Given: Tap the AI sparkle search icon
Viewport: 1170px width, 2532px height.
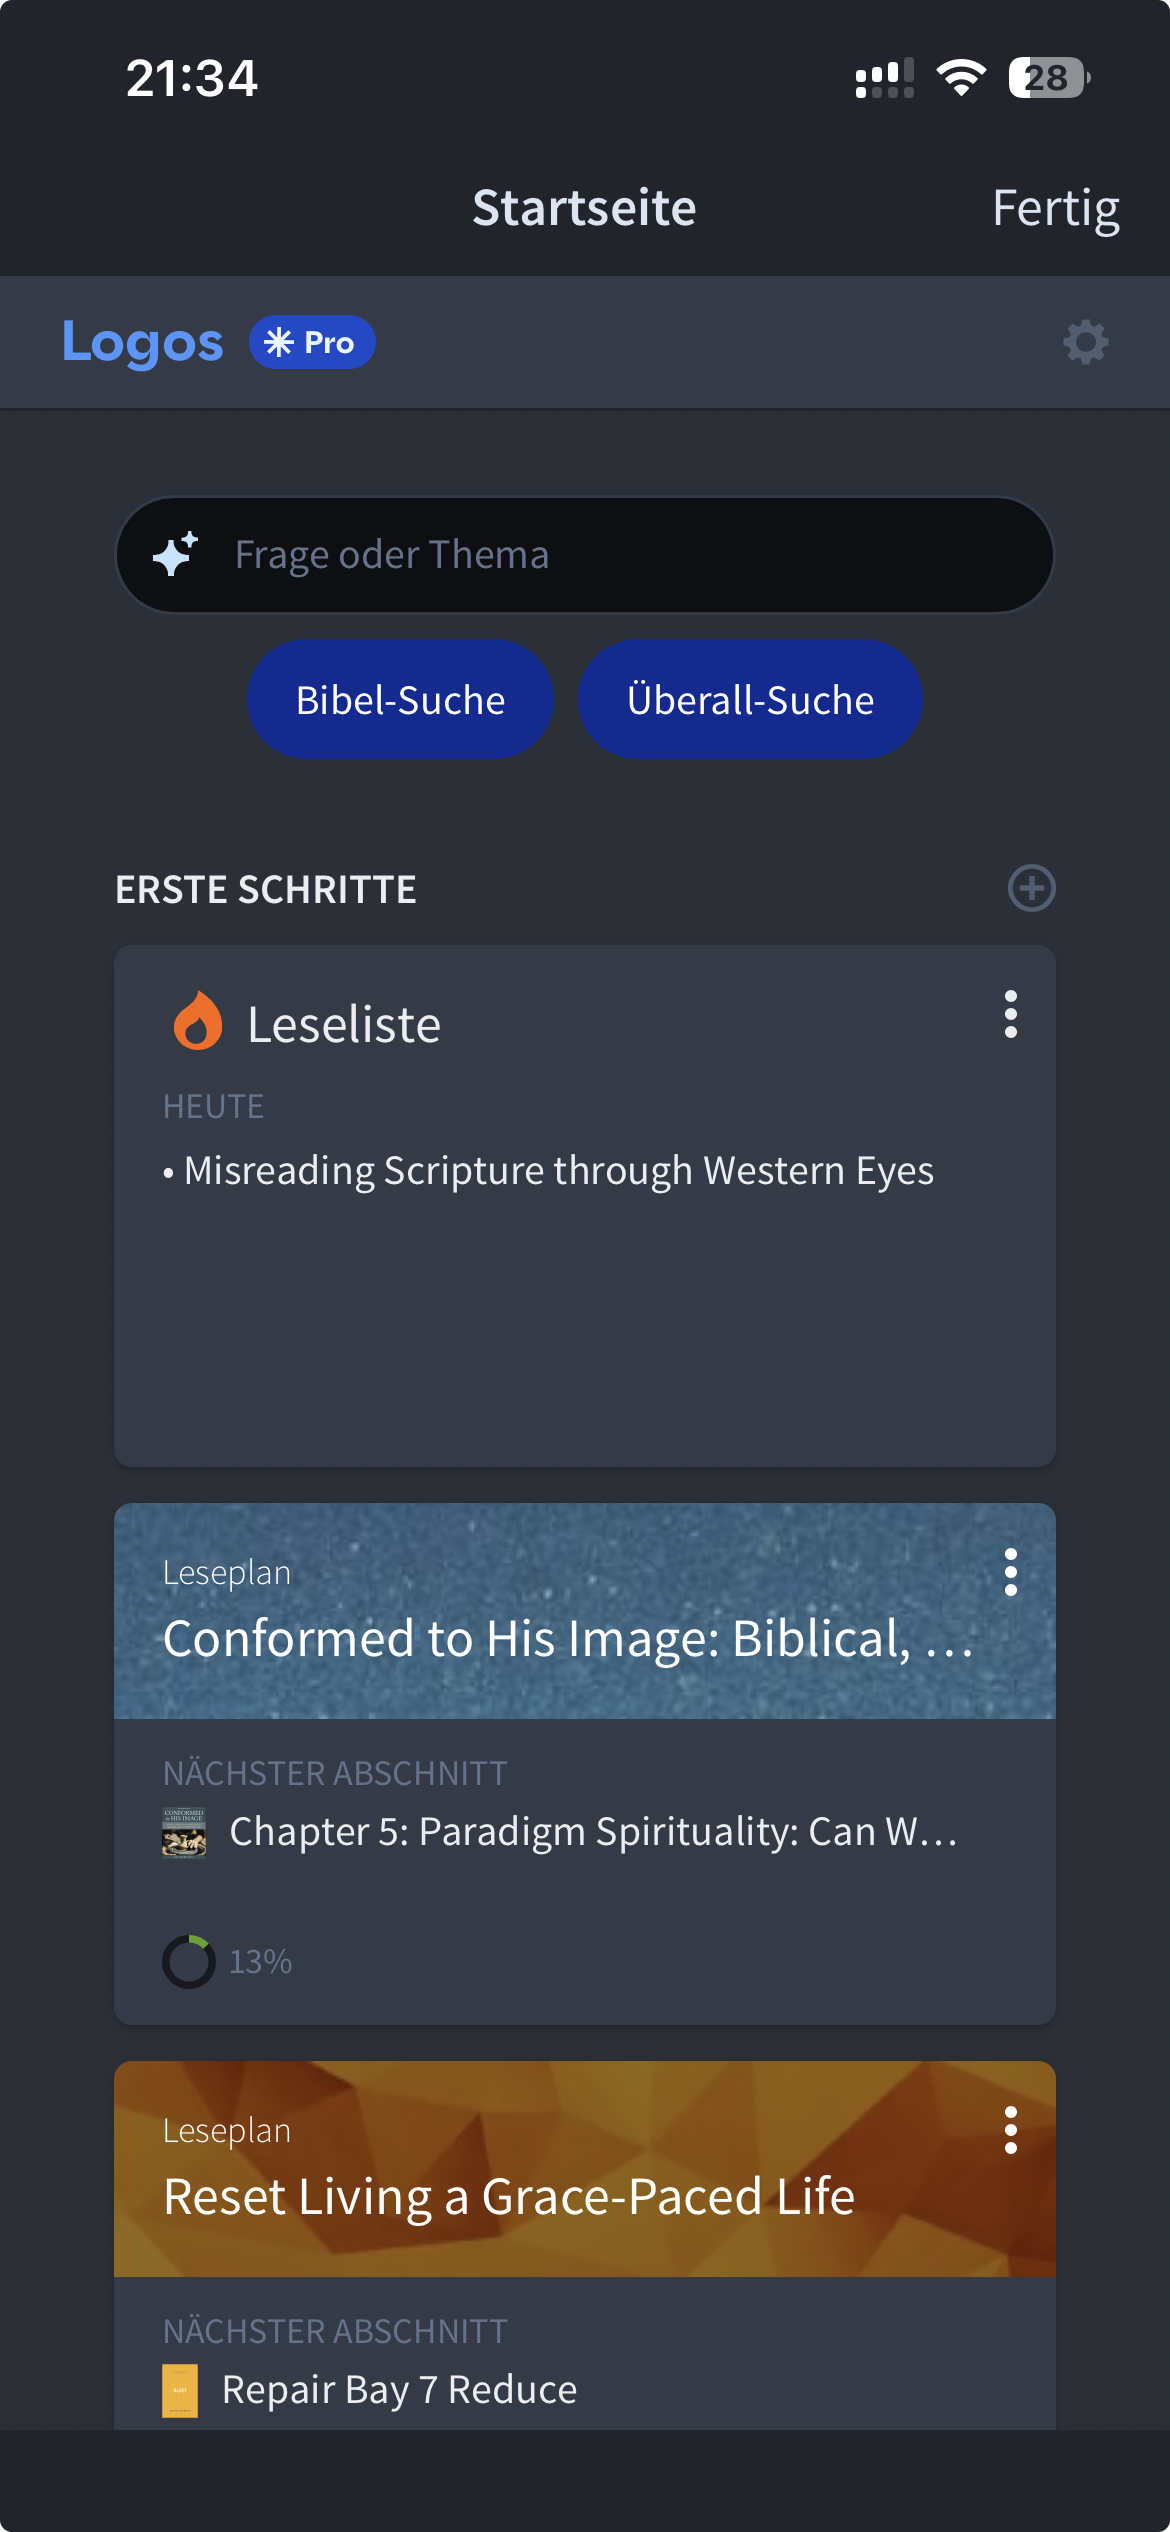Looking at the screenshot, I should [x=176, y=554].
